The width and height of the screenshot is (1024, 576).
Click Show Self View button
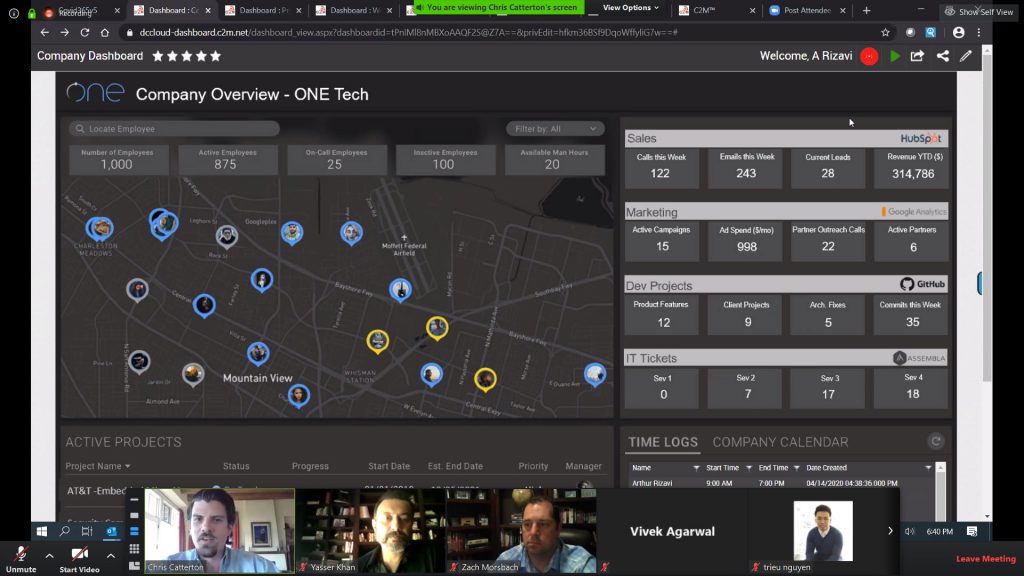pos(979,12)
